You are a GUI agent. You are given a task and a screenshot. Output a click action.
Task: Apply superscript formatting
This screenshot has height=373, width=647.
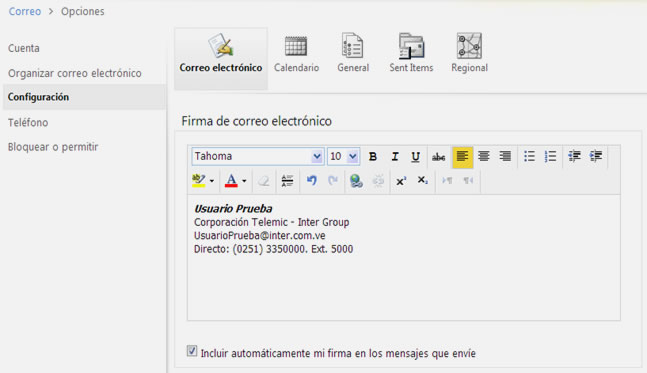(x=401, y=181)
